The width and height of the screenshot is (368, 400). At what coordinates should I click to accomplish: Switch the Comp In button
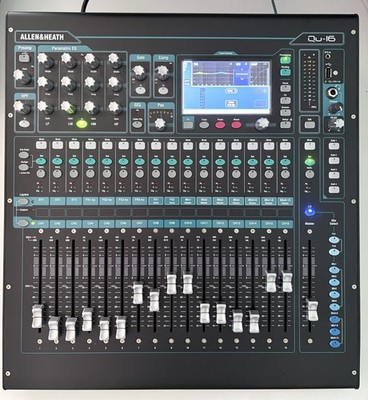[162, 90]
